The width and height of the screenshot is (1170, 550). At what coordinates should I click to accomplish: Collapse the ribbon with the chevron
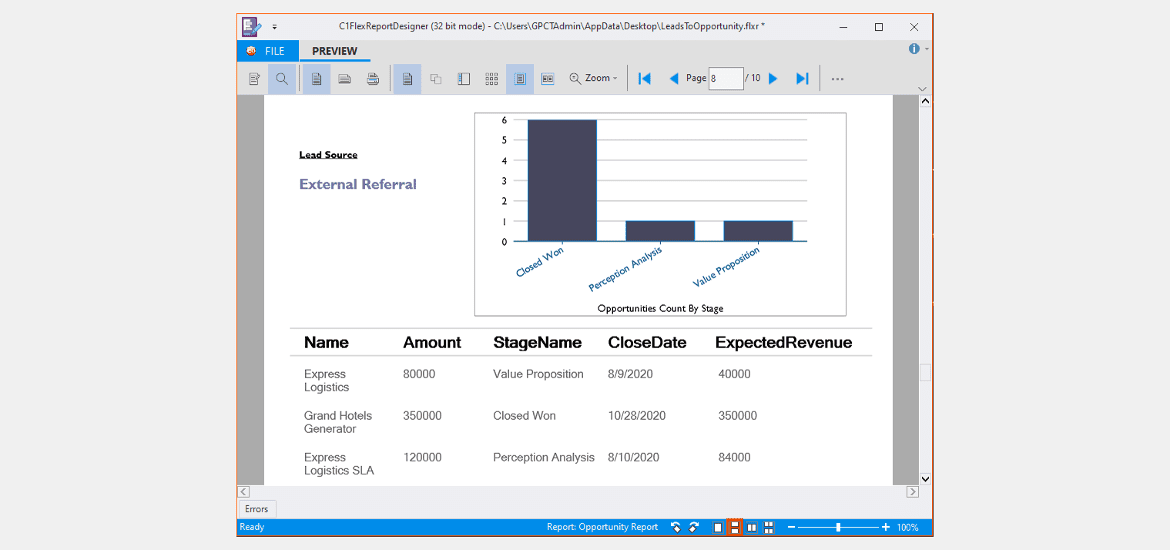(922, 89)
